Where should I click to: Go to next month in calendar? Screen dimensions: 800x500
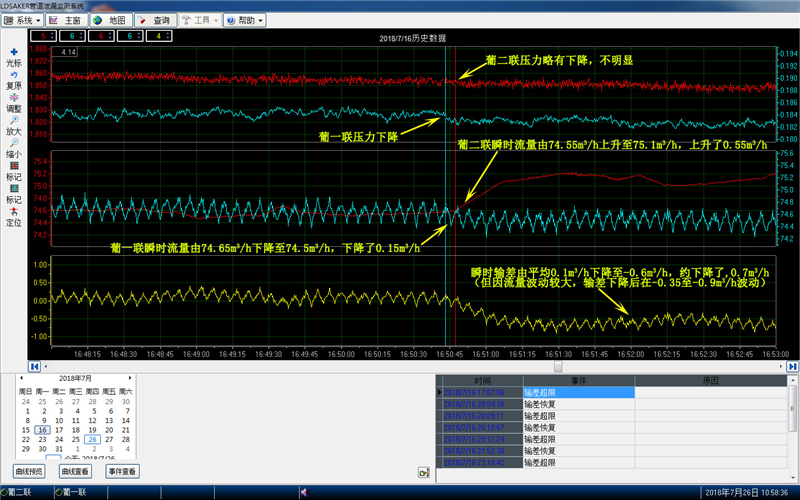(x=131, y=378)
